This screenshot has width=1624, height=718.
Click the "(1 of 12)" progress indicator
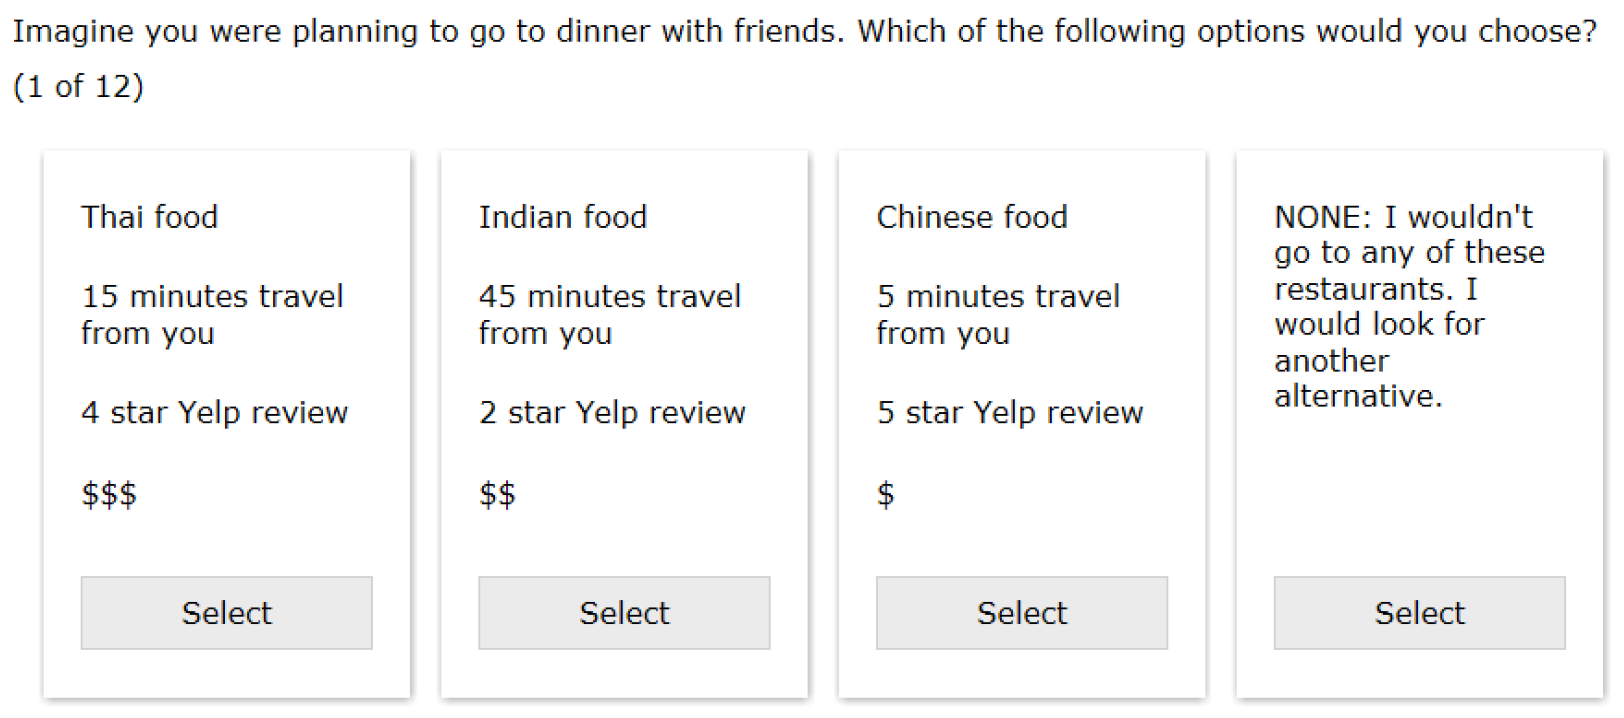click(x=78, y=87)
